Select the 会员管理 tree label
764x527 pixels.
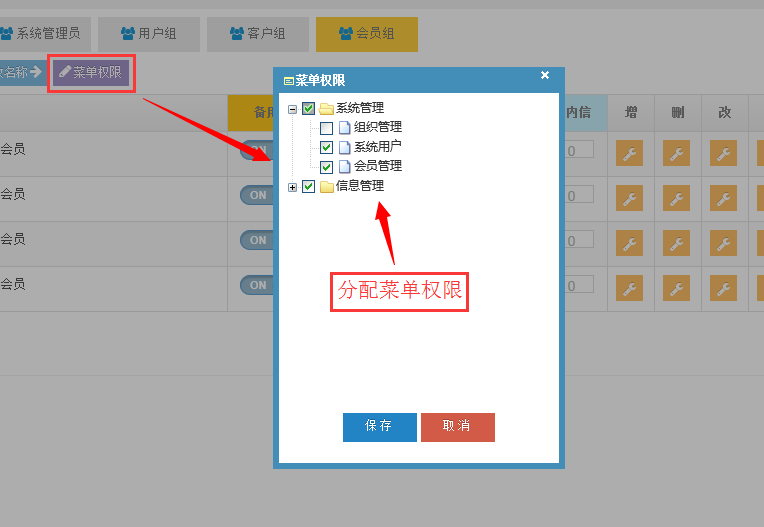pyautogui.click(x=378, y=166)
